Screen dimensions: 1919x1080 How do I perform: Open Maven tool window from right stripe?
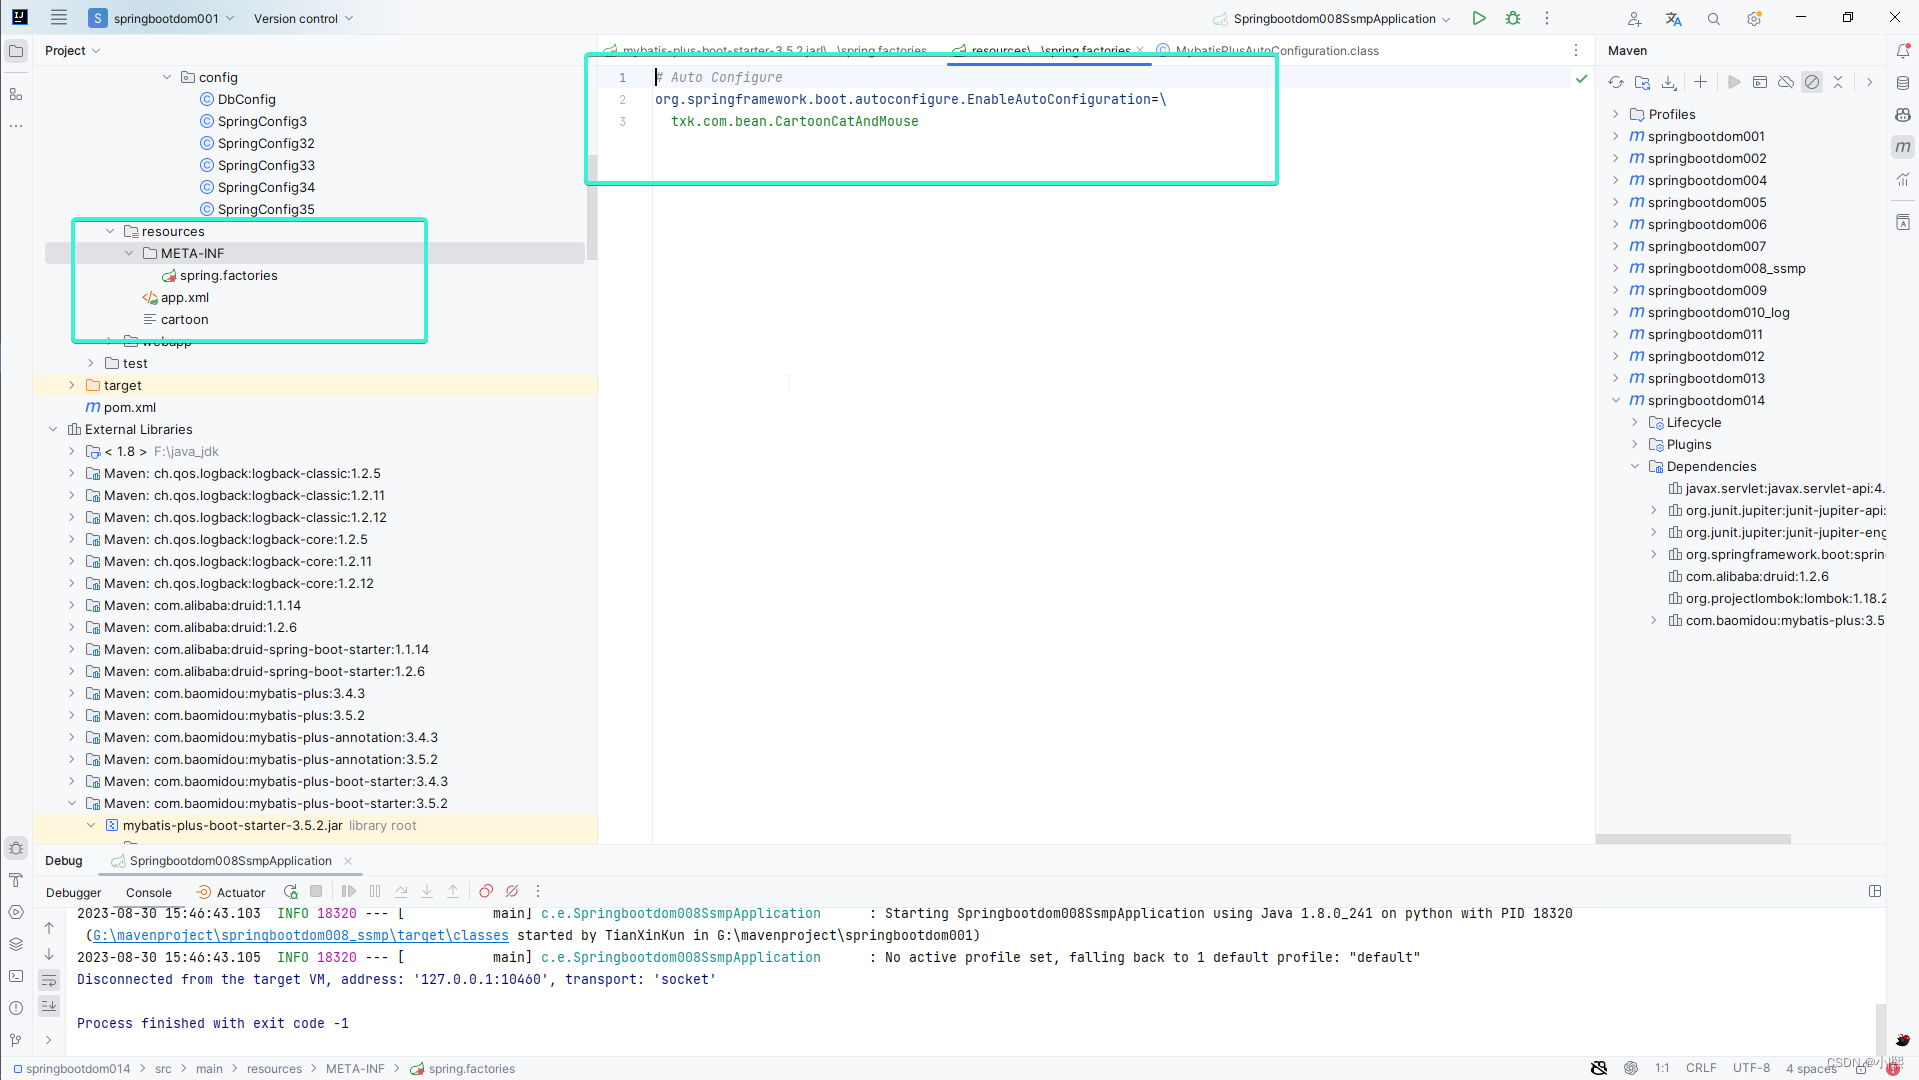coord(1903,147)
